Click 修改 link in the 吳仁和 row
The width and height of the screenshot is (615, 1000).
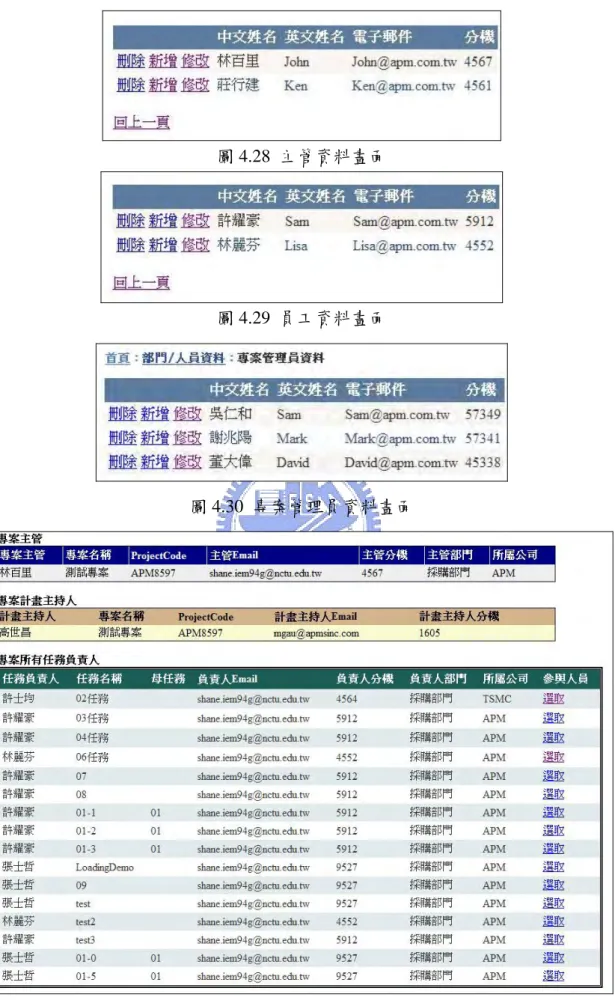click(188, 414)
